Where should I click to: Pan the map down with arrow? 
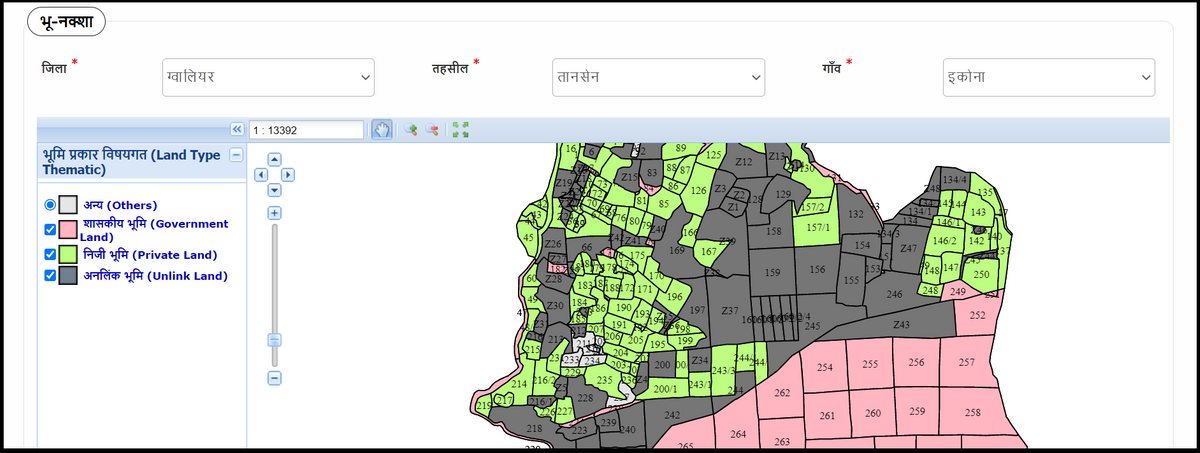point(275,189)
